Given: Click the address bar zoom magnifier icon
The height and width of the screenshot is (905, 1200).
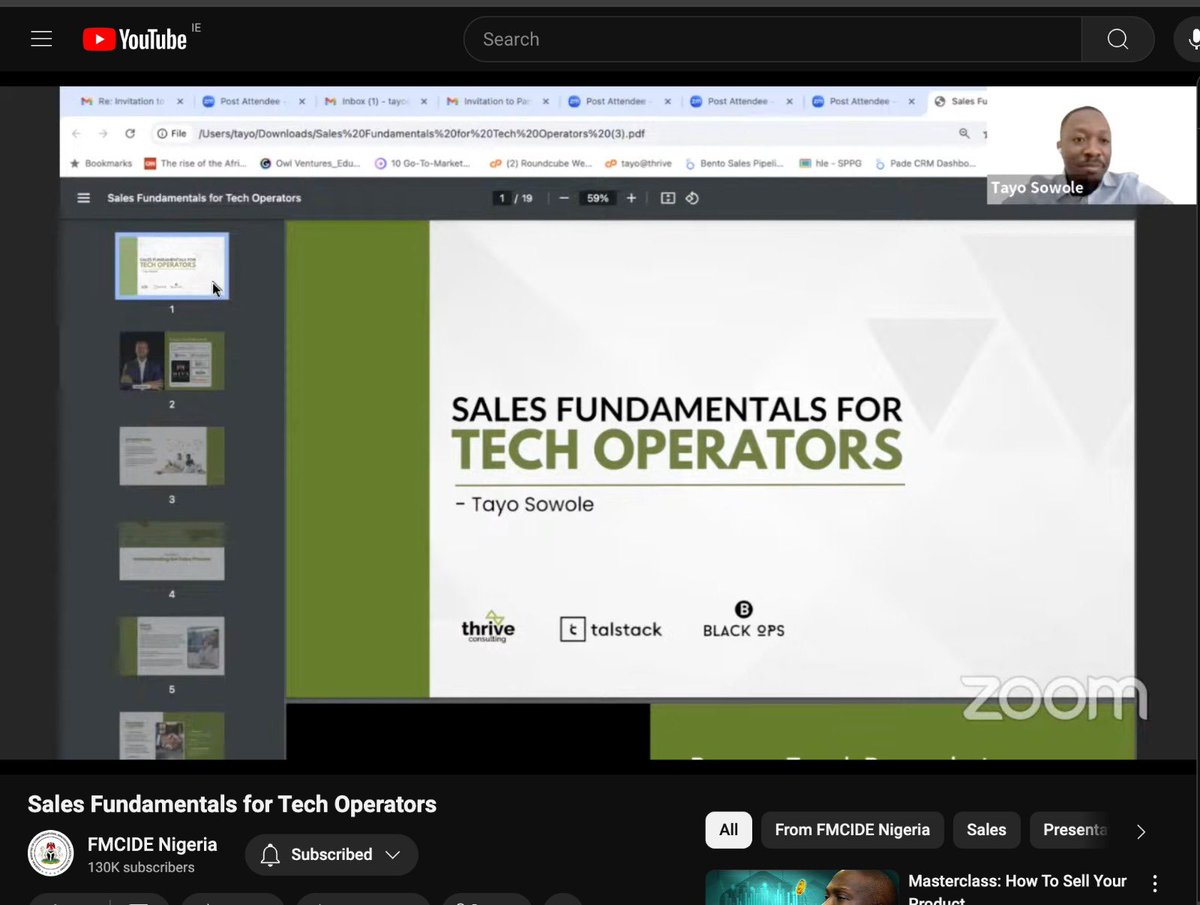Looking at the screenshot, I should [x=964, y=133].
